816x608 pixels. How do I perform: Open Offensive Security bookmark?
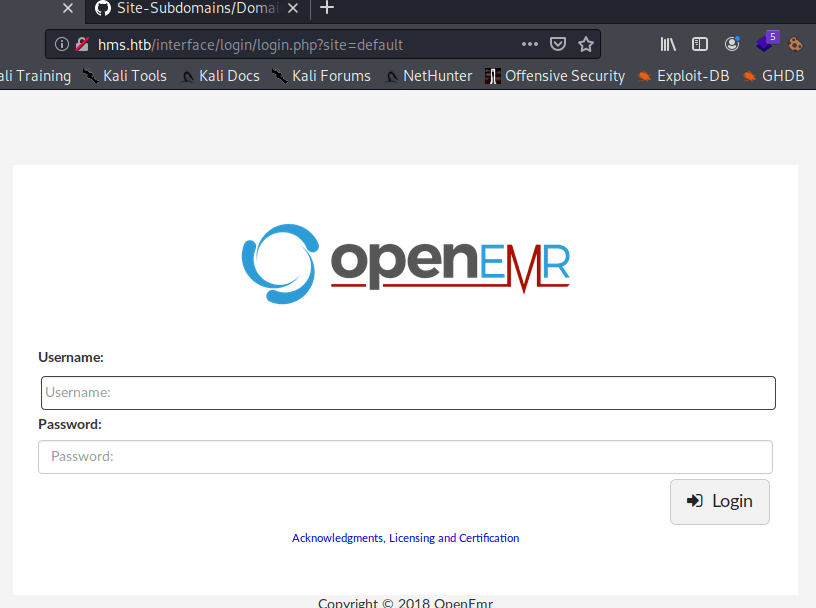tap(555, 76)
